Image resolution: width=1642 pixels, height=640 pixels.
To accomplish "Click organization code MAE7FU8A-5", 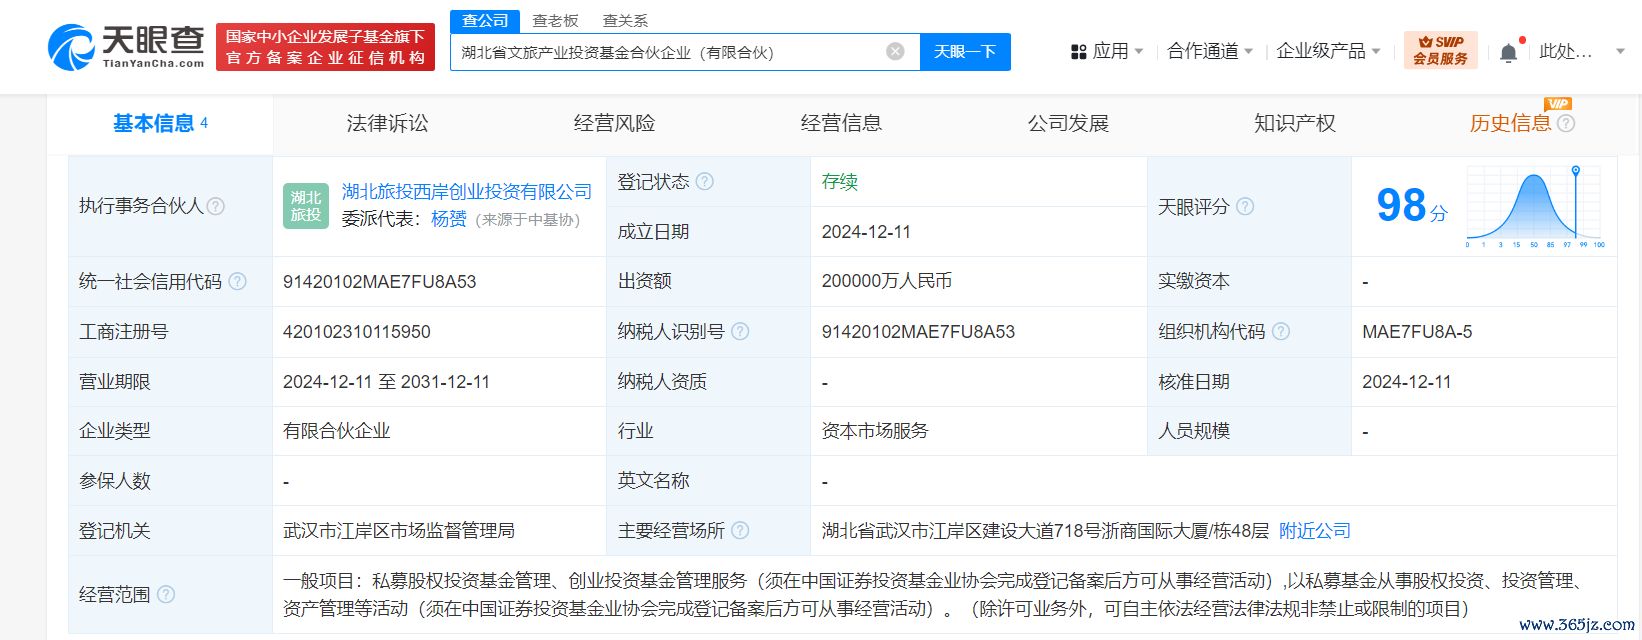I will 1417,332.
